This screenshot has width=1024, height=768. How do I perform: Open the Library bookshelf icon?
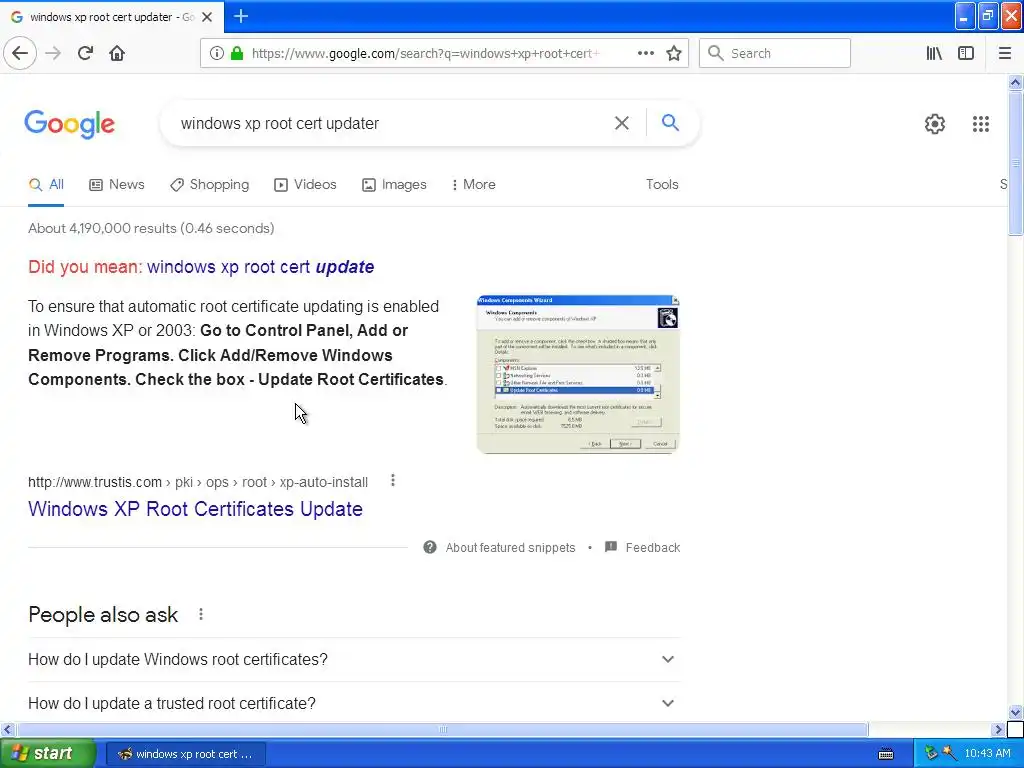pos(934,53)
